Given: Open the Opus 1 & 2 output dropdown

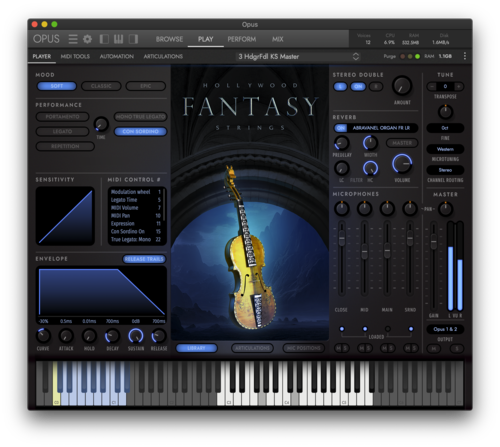Looking at the screenshot, I should 445,329.
